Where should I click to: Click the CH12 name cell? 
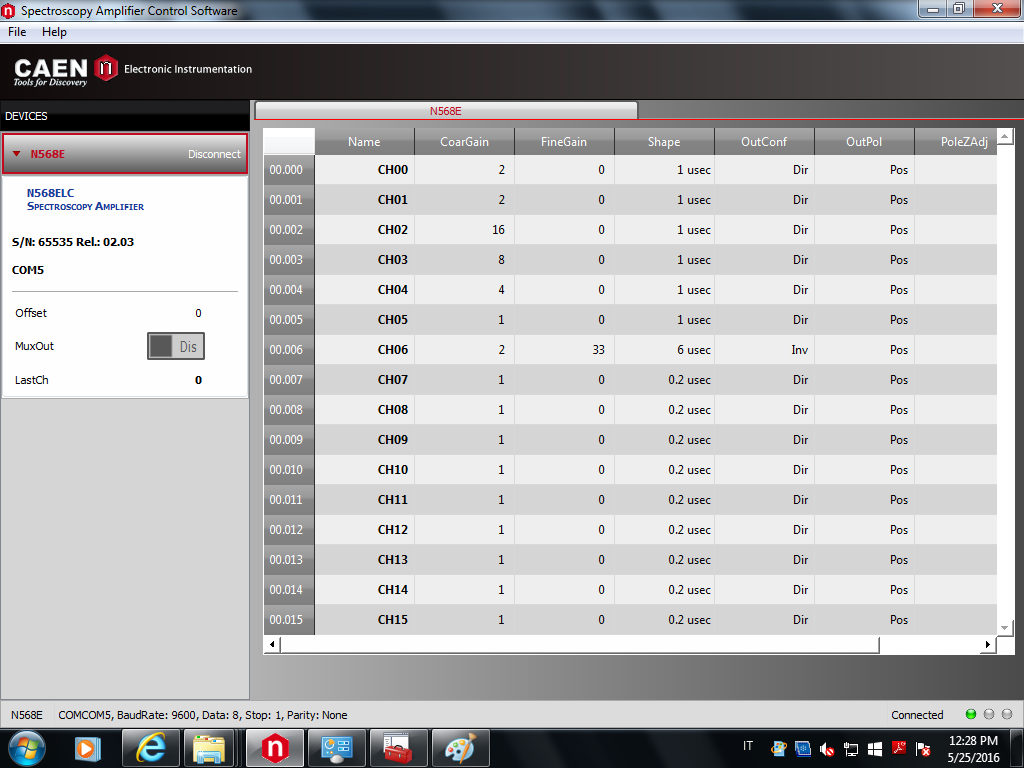click(364, 530)
